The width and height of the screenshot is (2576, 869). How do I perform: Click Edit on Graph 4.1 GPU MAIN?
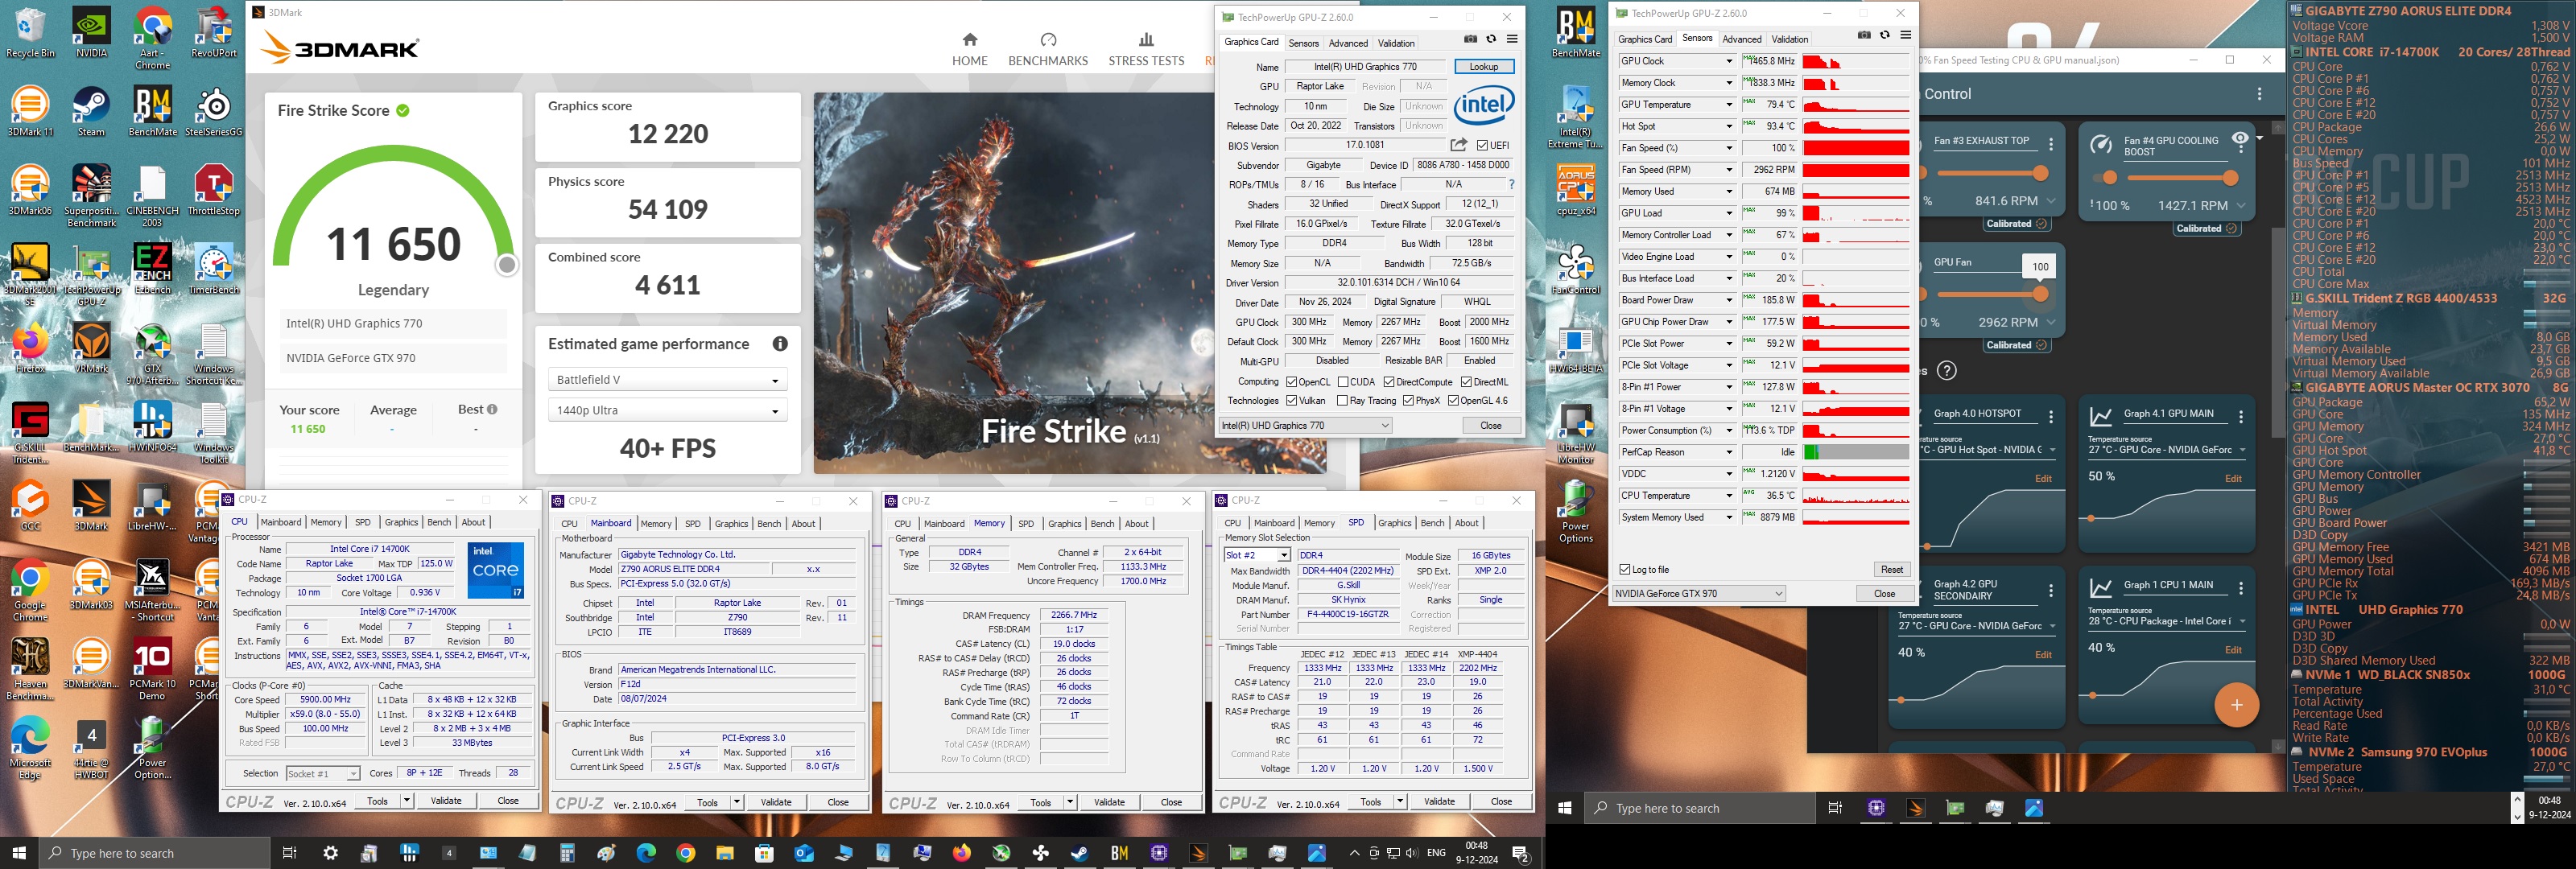(x=2233, y=479)
